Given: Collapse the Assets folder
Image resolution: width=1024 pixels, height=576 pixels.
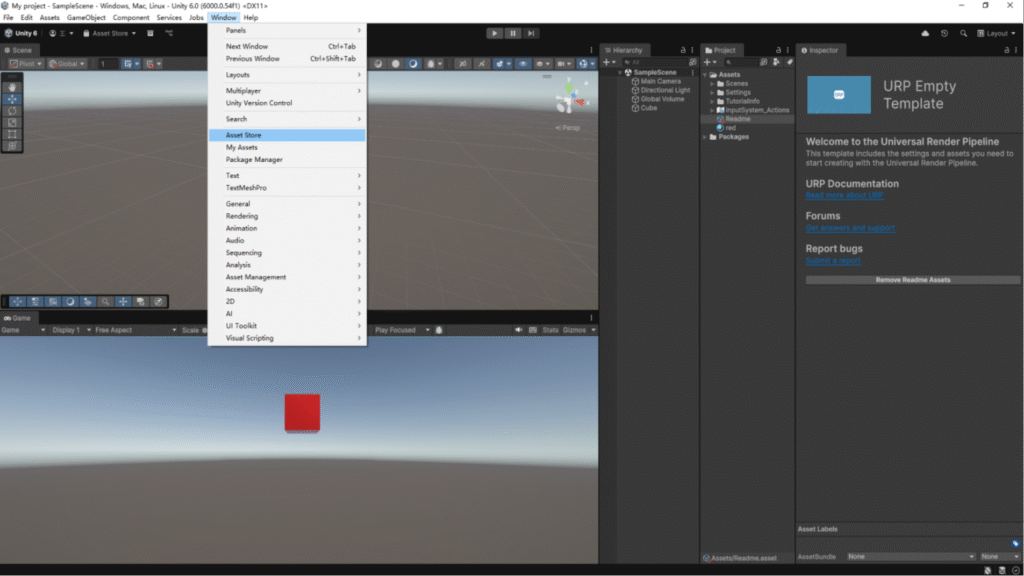Looking at the screenshot, I should 705,75.
